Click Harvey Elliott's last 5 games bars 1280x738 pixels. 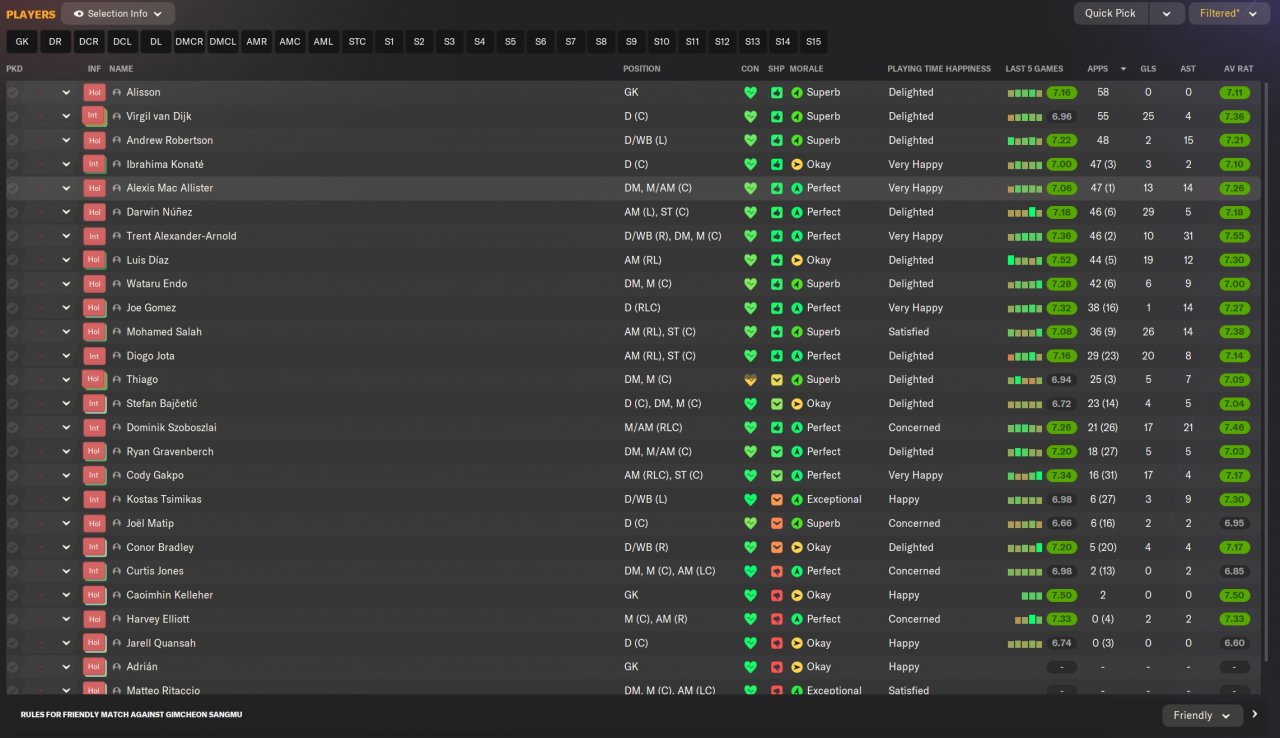pos(1029,620)
